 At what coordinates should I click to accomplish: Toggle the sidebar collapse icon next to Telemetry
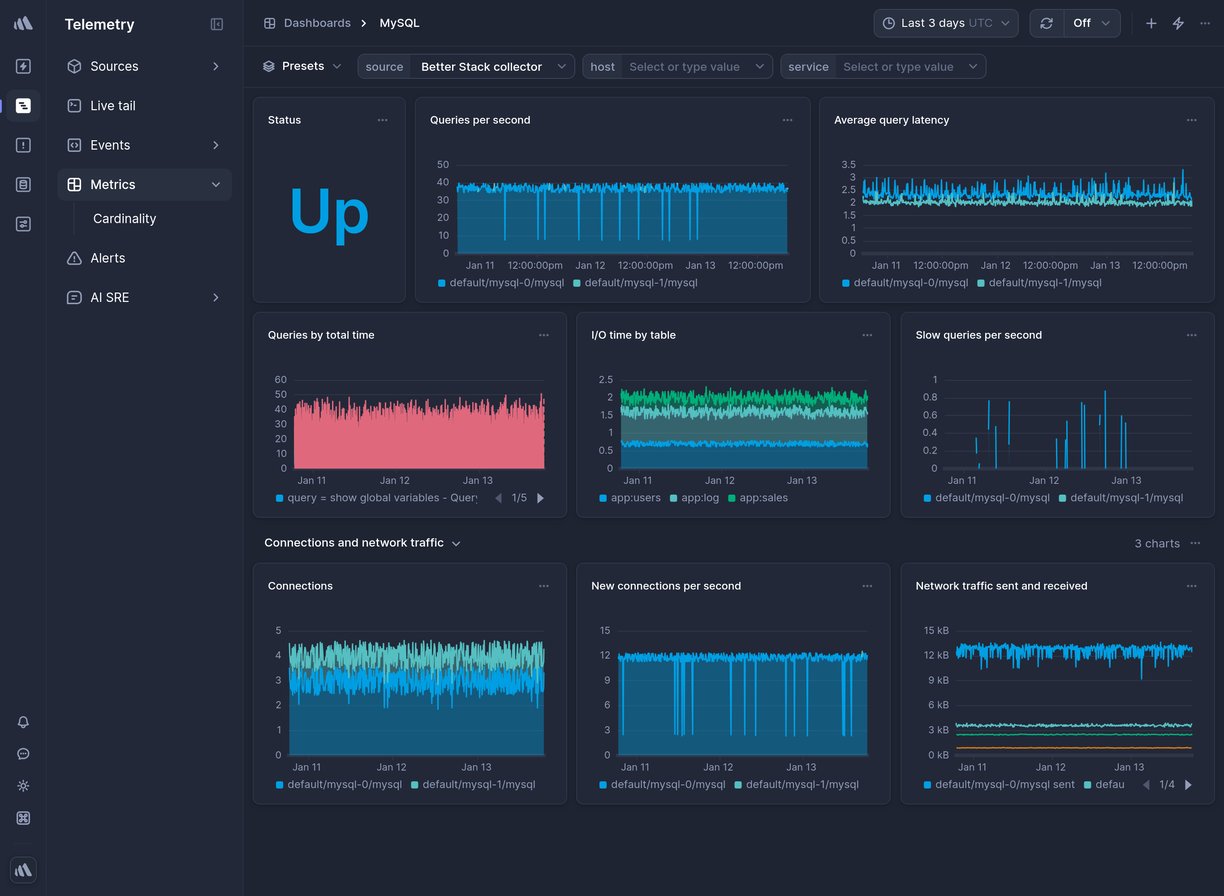coord(217,24)
